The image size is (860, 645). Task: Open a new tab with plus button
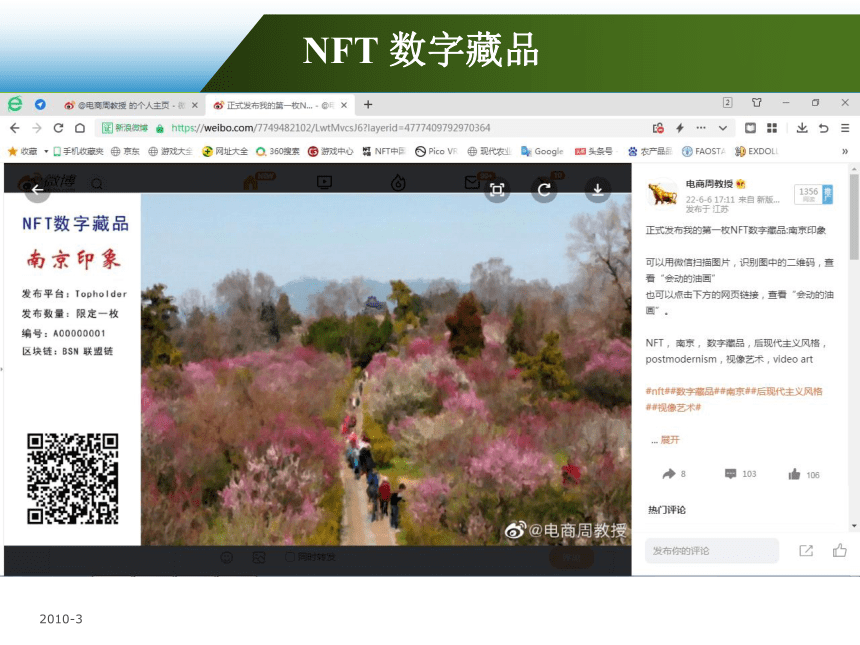[368, 104]
